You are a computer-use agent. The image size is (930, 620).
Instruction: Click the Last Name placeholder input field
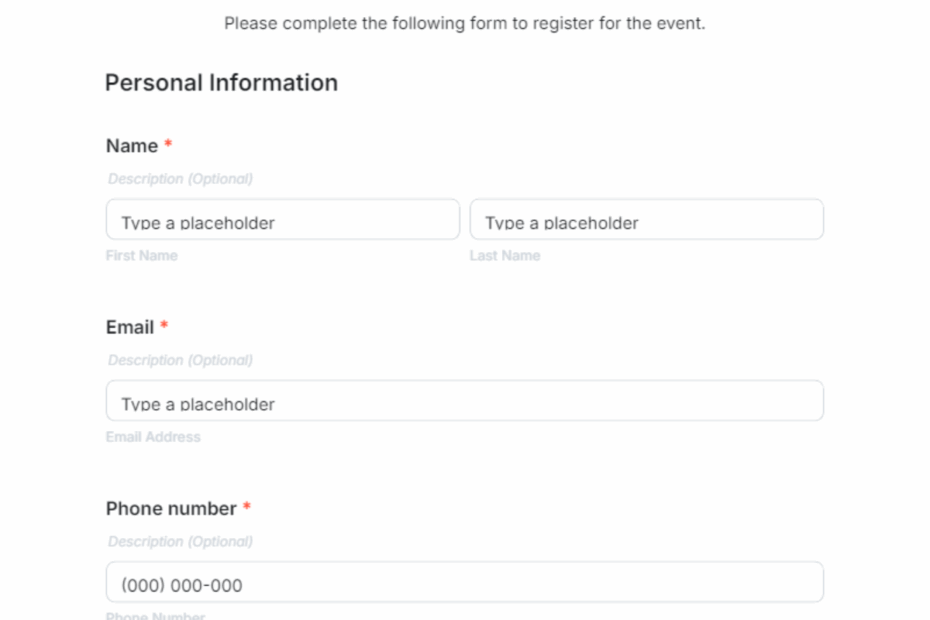click(x=646, y=219)
